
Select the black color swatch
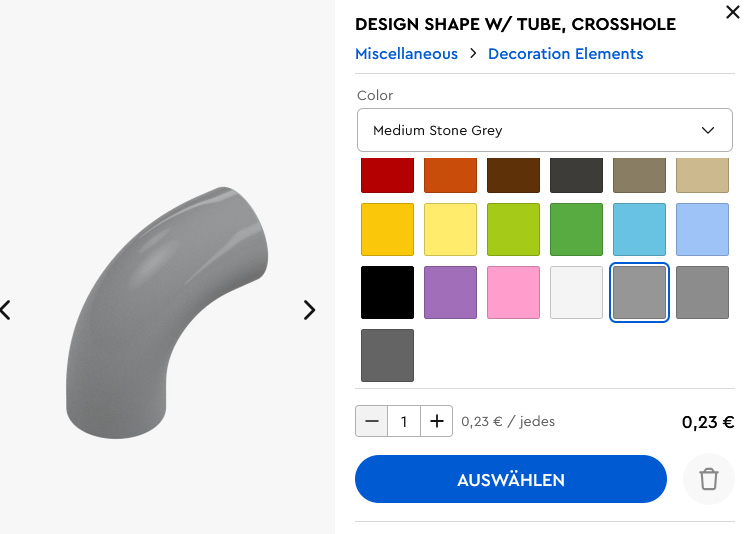pos(387,292)
